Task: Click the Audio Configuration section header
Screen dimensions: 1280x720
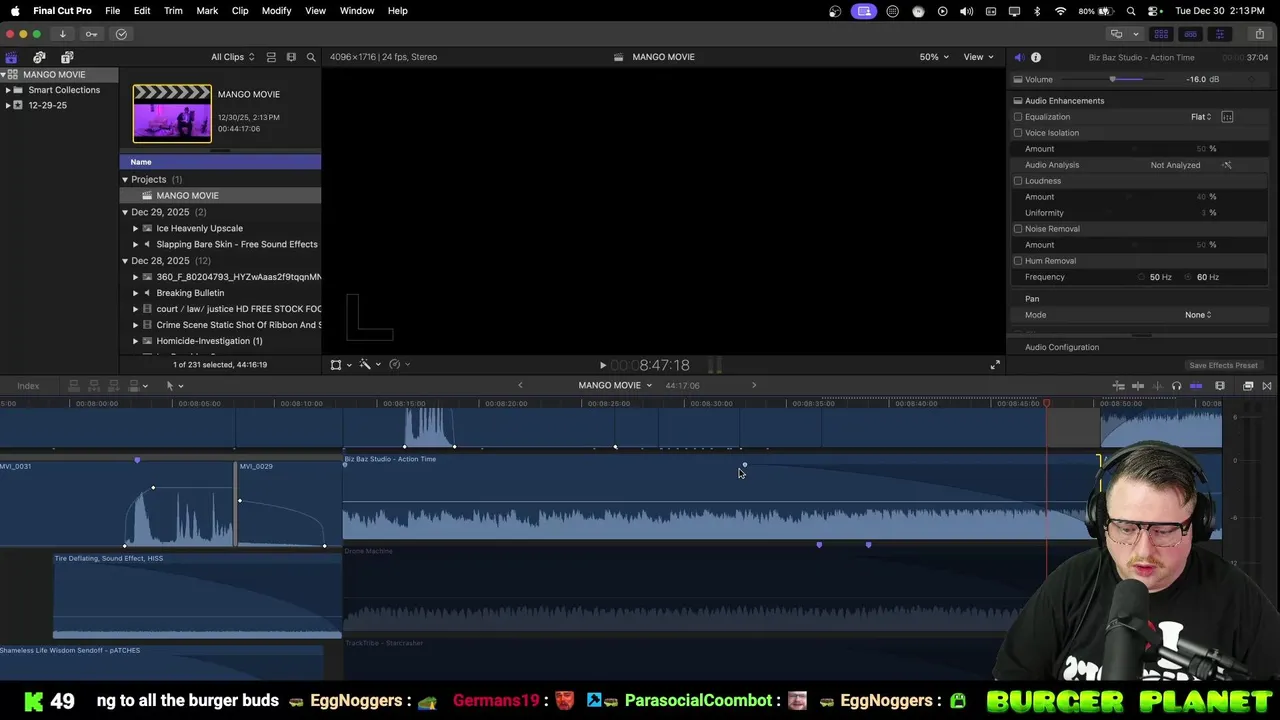Action: [x=1062, y=347]
